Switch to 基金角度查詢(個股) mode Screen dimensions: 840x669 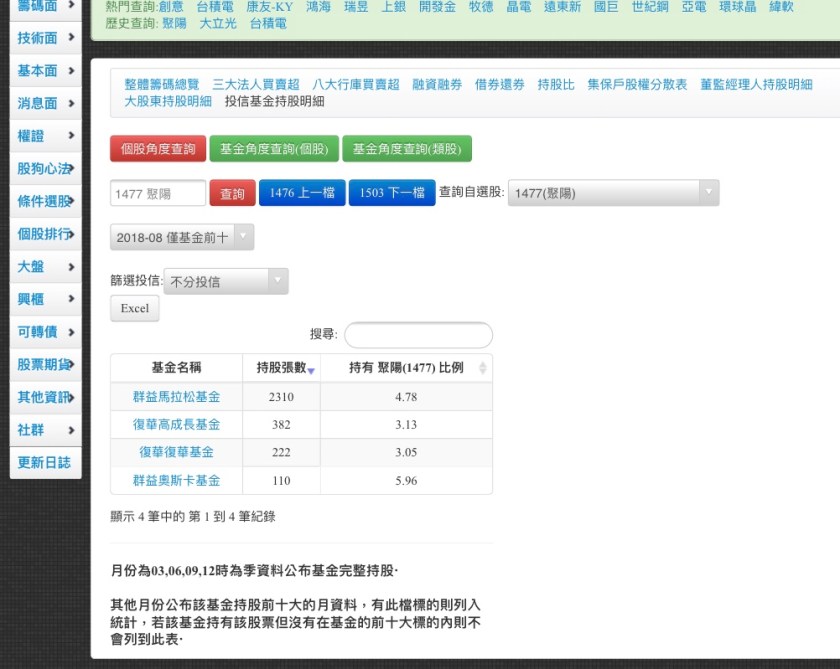(x=273, y=149)
